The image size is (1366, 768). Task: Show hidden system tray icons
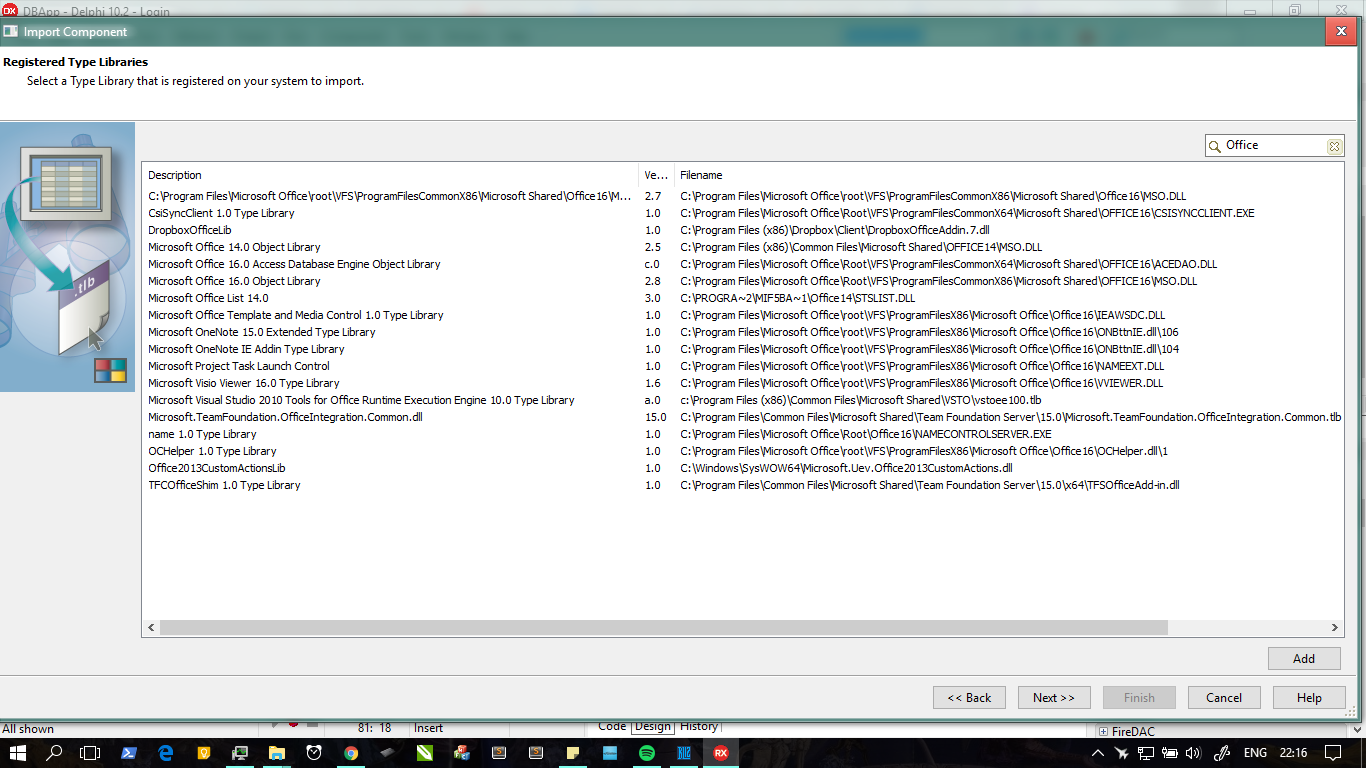[1098, 753]
